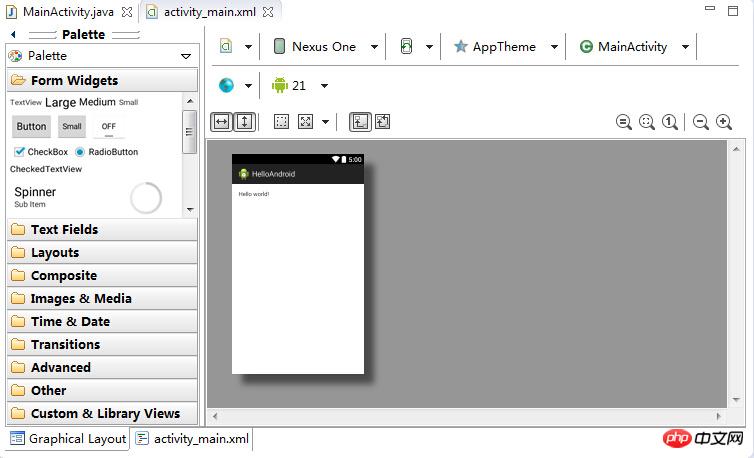Click the expand layout icon with arrows
754x458 pixels.
pyautogui.click(x=305, y=121)
